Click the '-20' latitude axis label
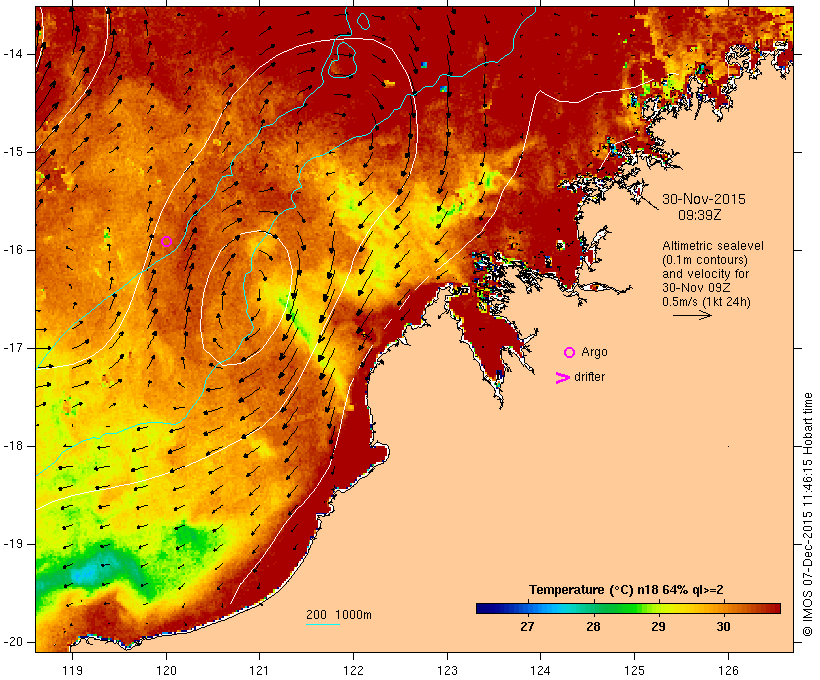The image size is (820, 680). pyautogui.click(x=12, y=642)
